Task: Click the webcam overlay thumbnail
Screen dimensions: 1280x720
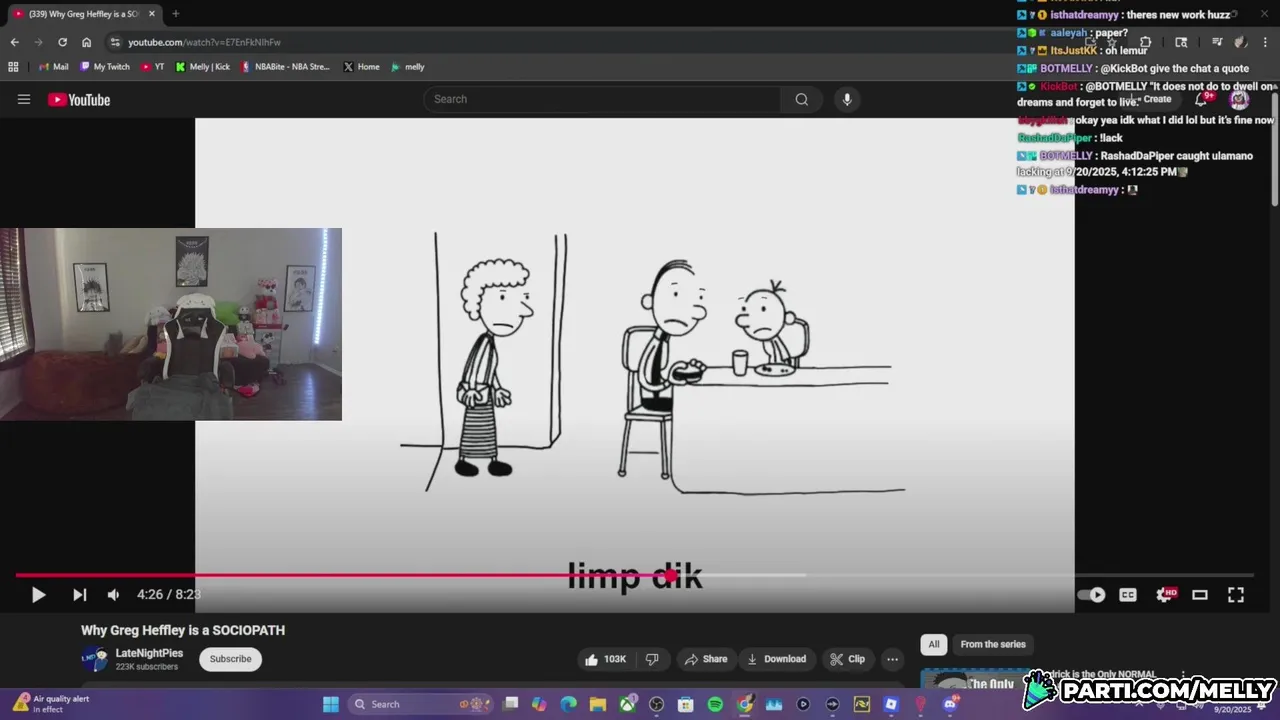Action: [x=171, y=324]
